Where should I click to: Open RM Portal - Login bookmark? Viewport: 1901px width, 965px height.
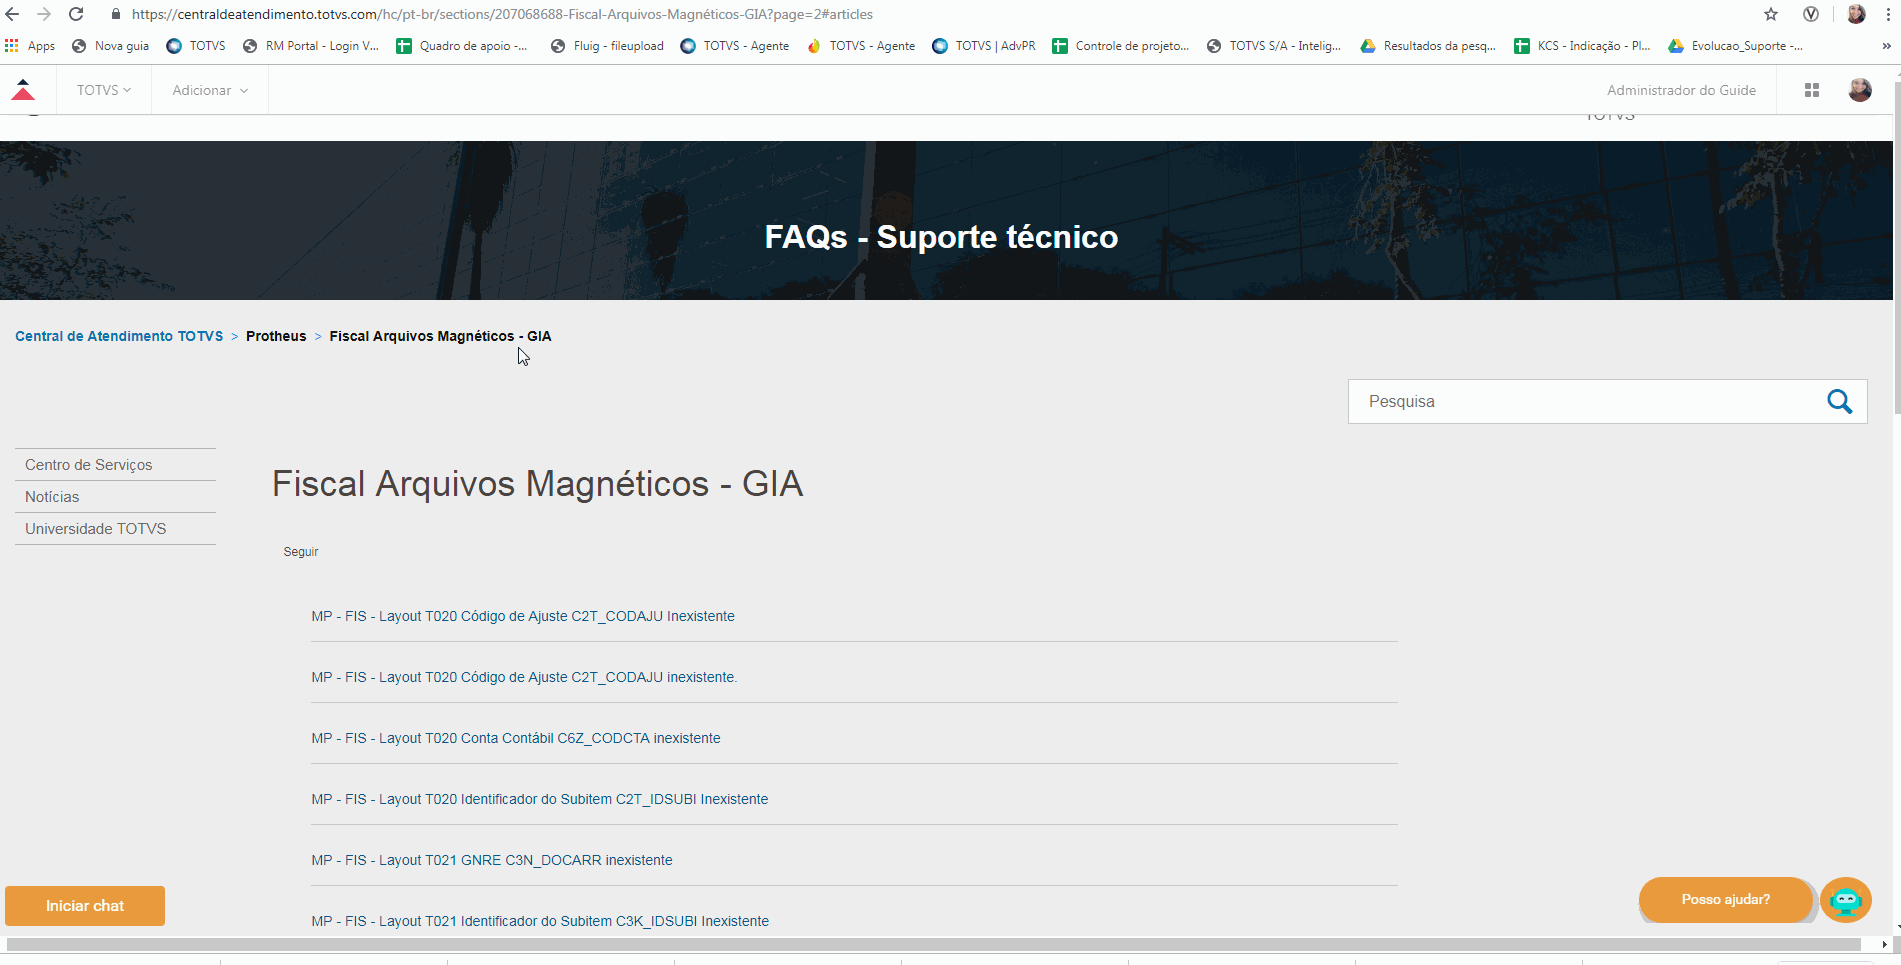[x=311, y=46]
